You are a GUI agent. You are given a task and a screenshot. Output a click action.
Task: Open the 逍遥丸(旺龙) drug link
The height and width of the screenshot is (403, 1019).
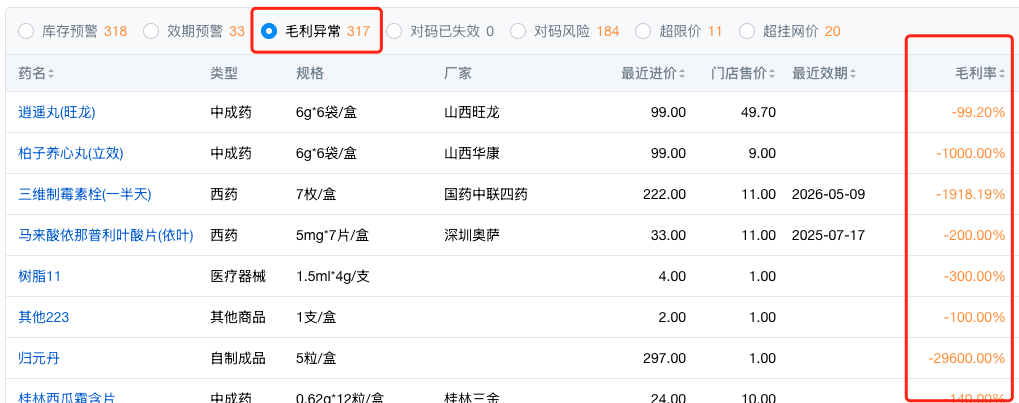(x=57, y=112)
